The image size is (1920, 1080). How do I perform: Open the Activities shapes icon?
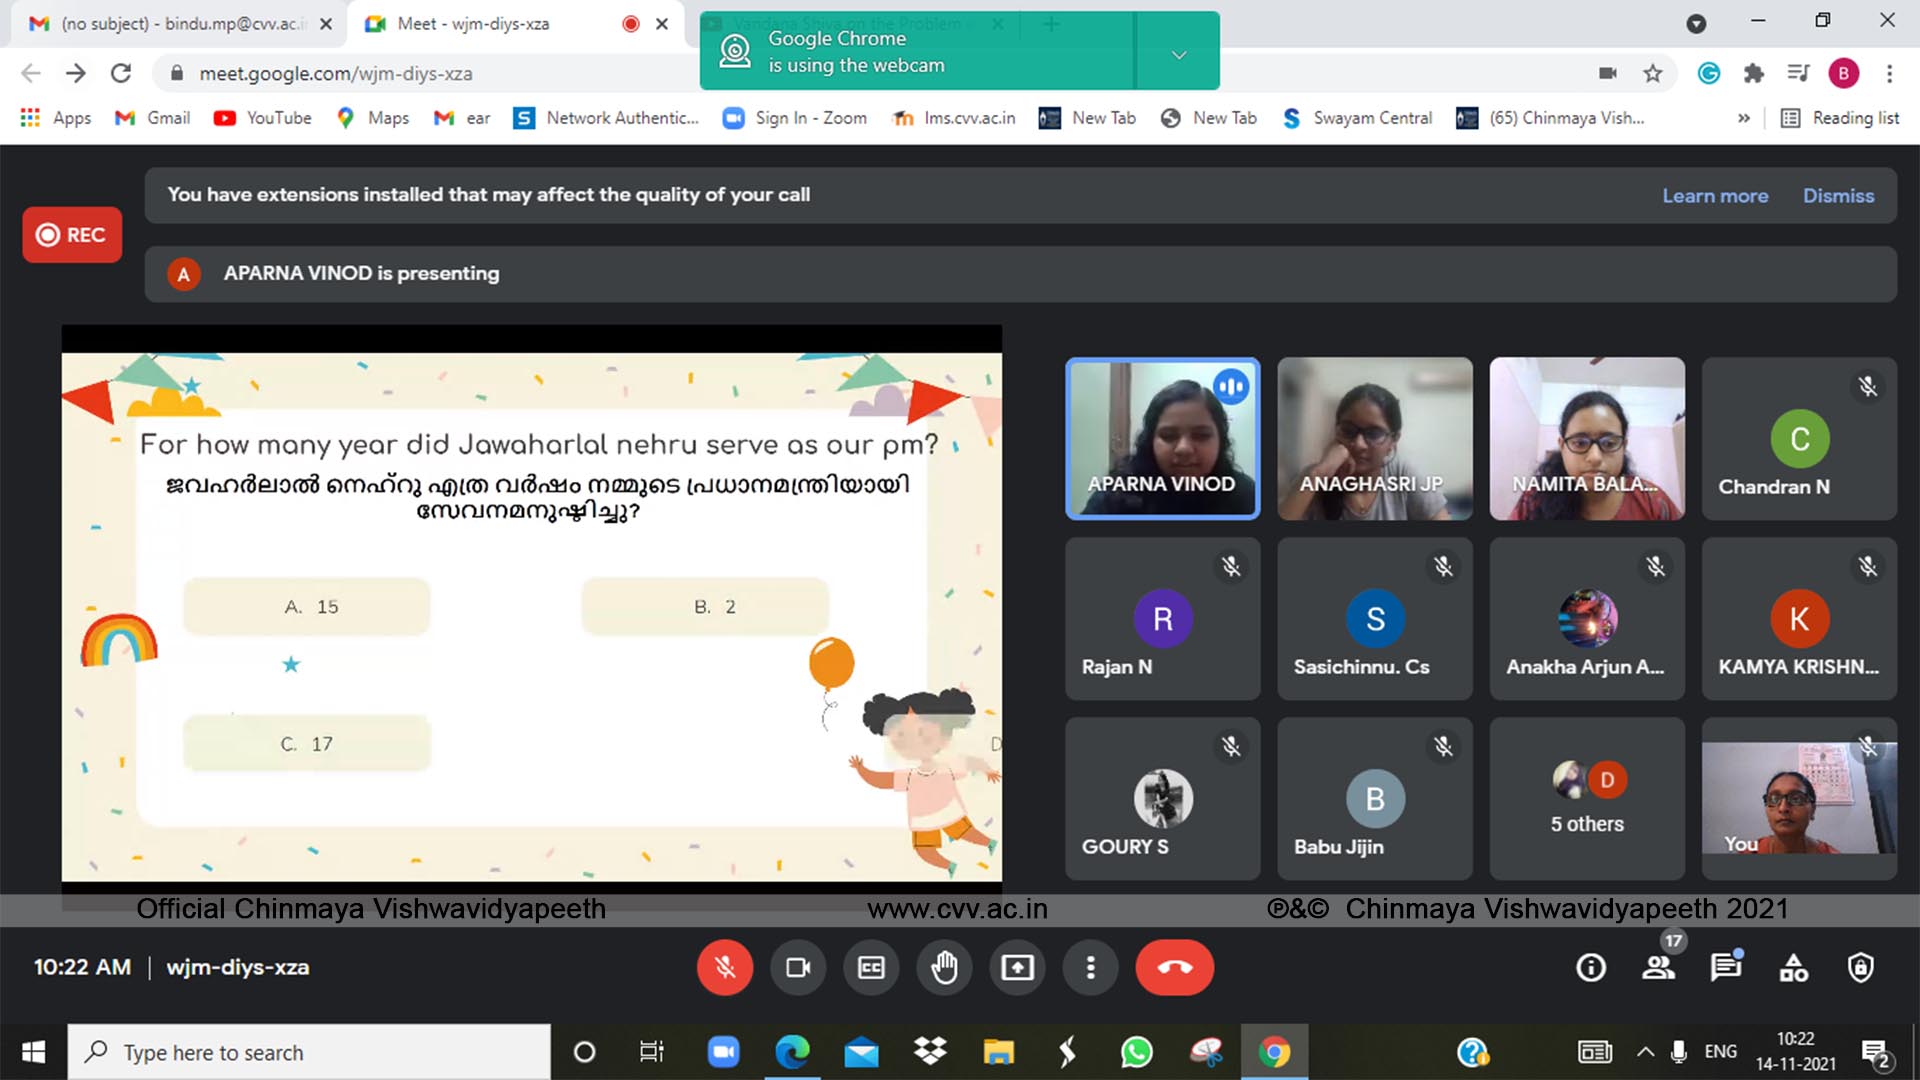coord(1793,968)
